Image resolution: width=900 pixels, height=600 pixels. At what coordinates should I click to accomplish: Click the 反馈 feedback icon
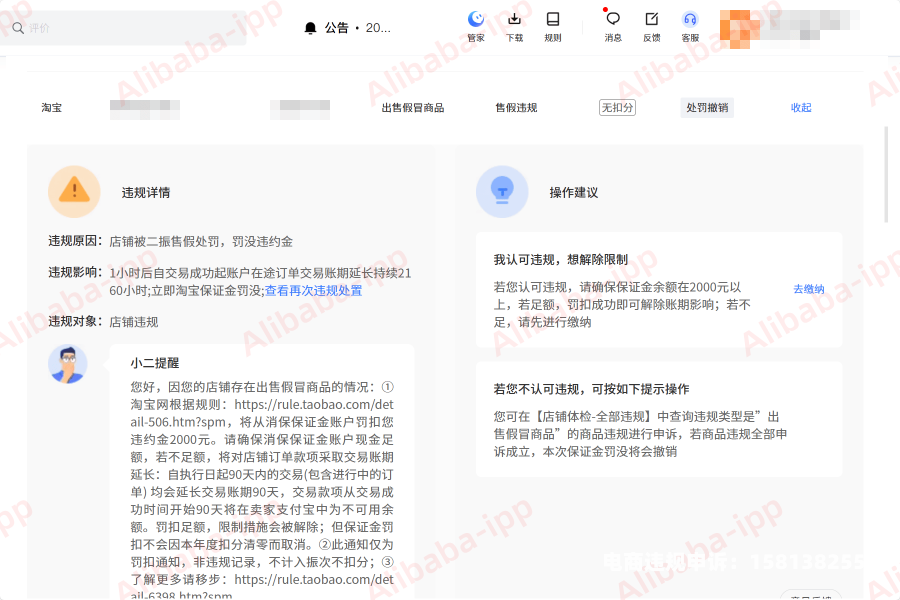[651, 20]
